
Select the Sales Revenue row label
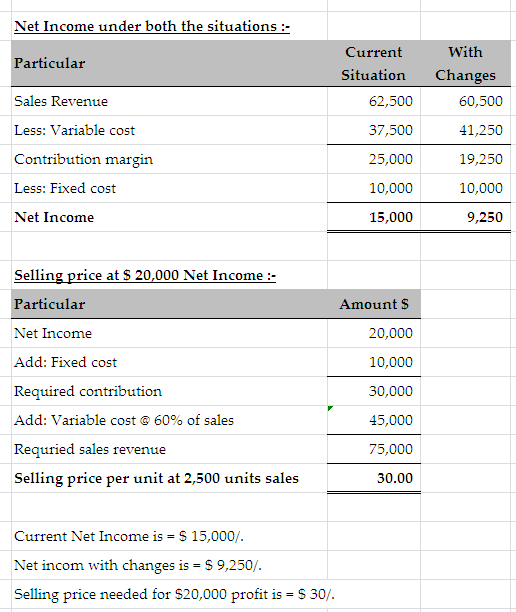tap(61, 101)
